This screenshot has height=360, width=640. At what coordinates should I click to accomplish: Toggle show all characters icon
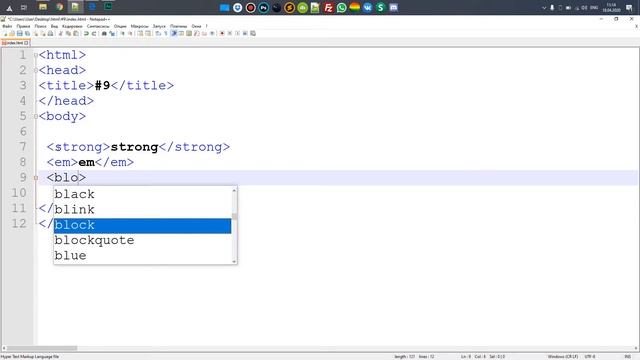point(165,33)
